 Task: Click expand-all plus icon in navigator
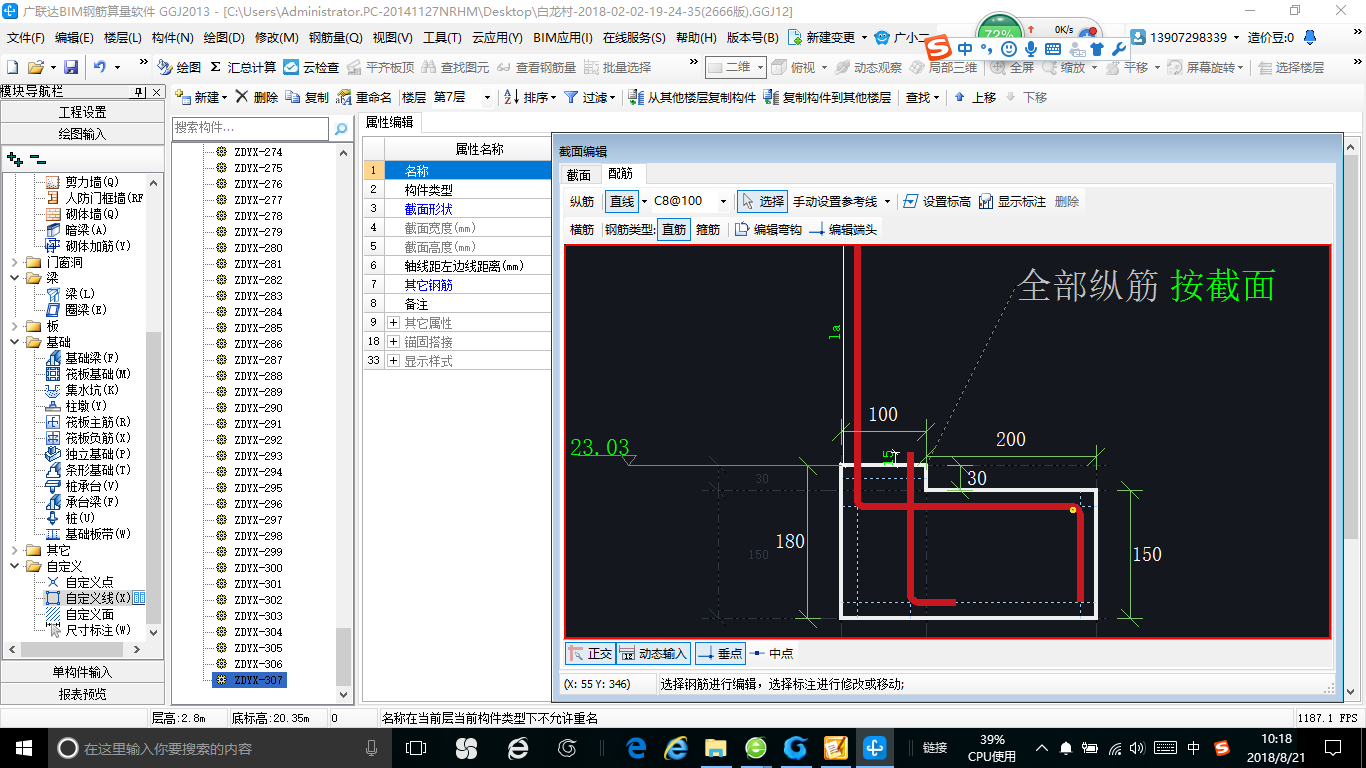[x=14, y=158]
